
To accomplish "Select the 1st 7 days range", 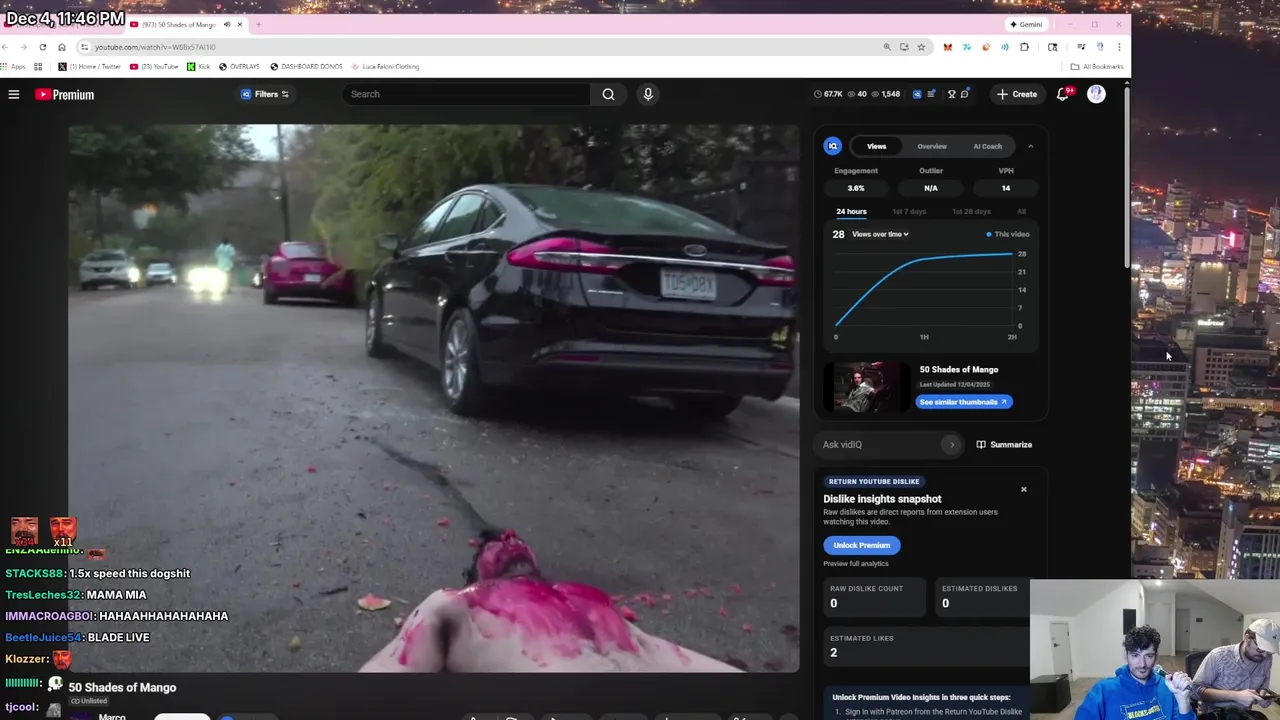I will click(x=909, y=212).
